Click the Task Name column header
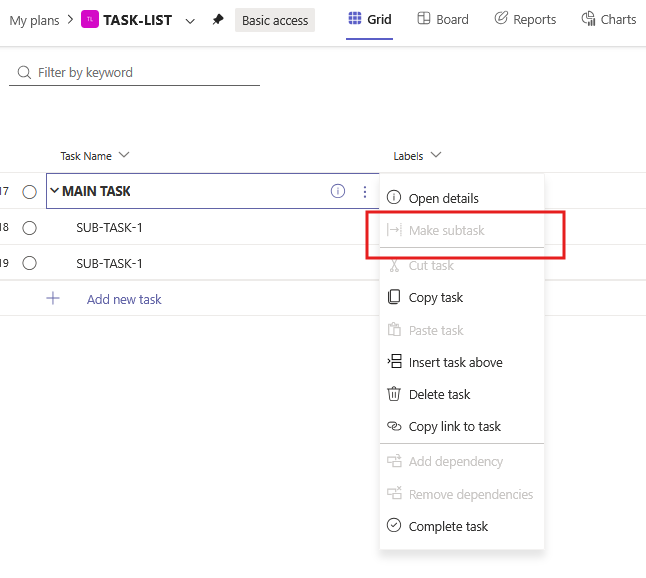Viewport: 646px width, 578px height. click(x=86, y=156)
